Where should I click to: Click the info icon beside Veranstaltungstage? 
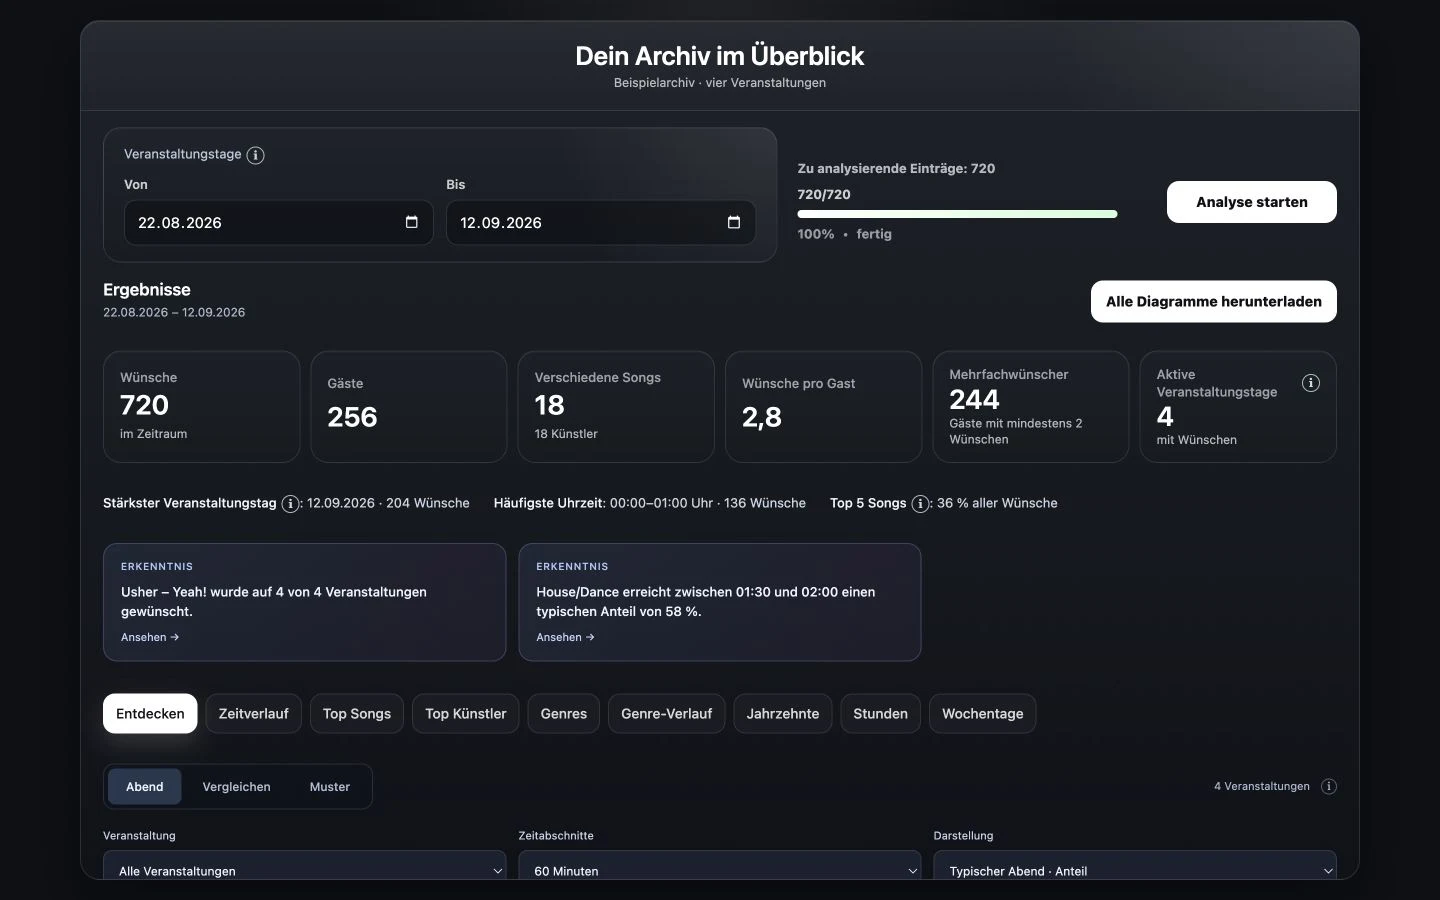(x=255, y=155)
